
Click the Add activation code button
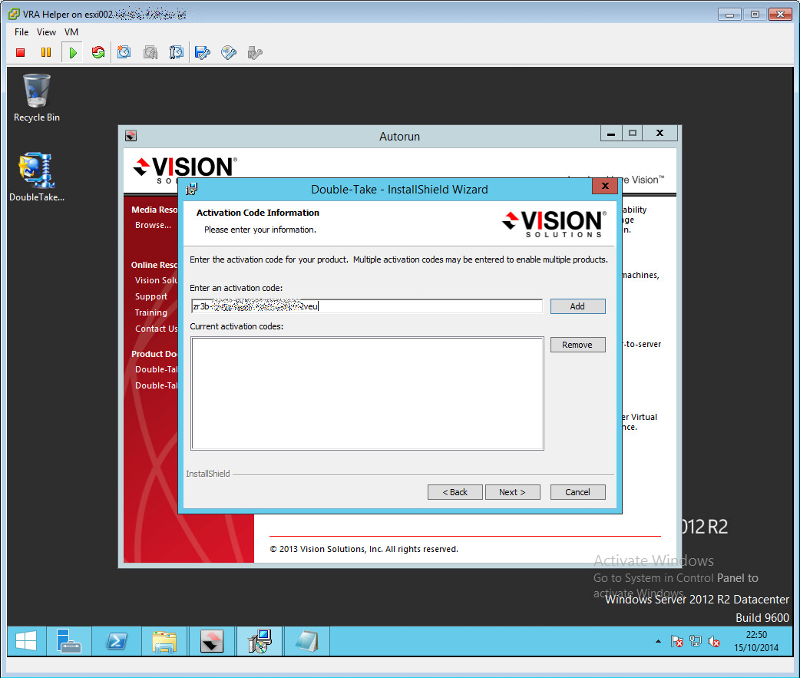tap(578, 306)
